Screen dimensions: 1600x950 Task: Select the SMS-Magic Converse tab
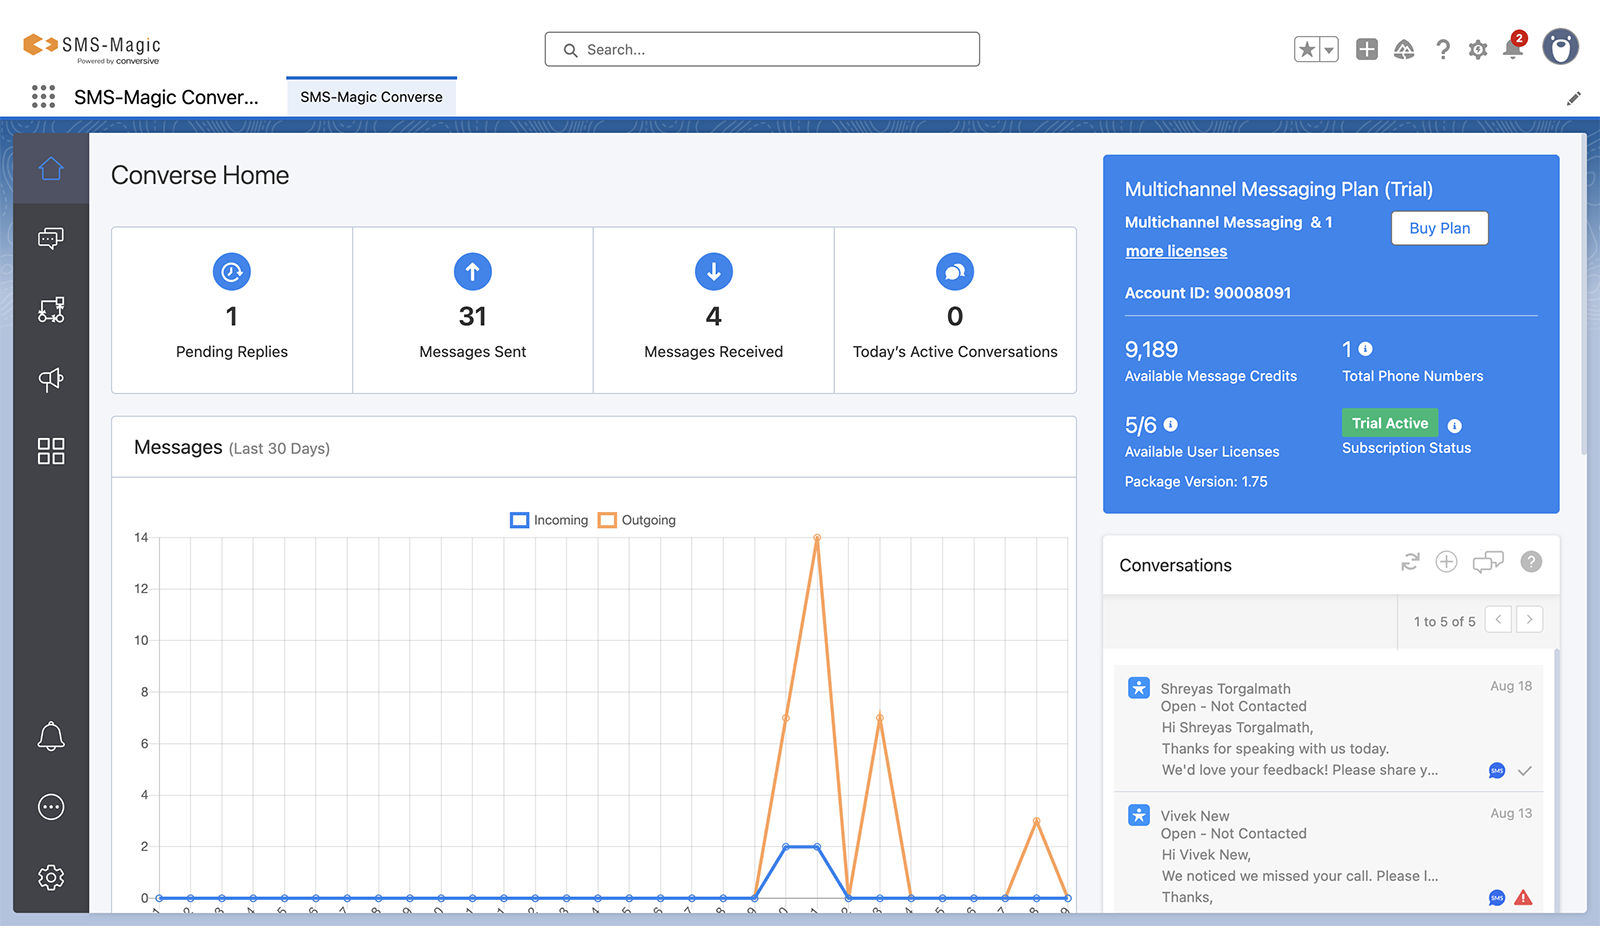click(371, 97)
